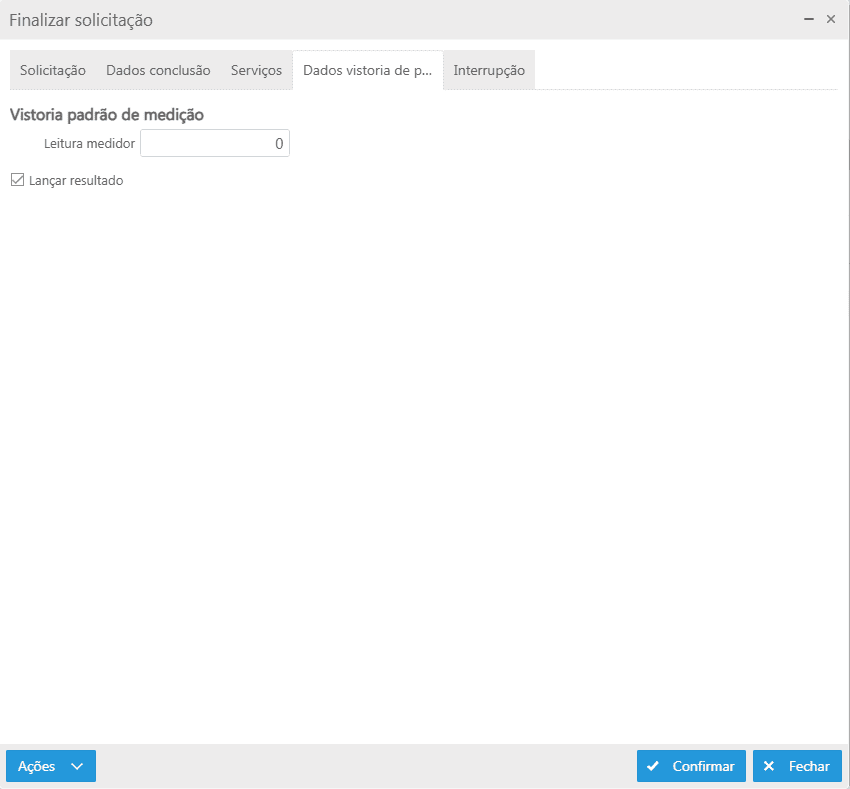This screenshot has width=850, height=789.
Task: Minimize the Finalizar solicitação dialog
Action: (809, 19)
